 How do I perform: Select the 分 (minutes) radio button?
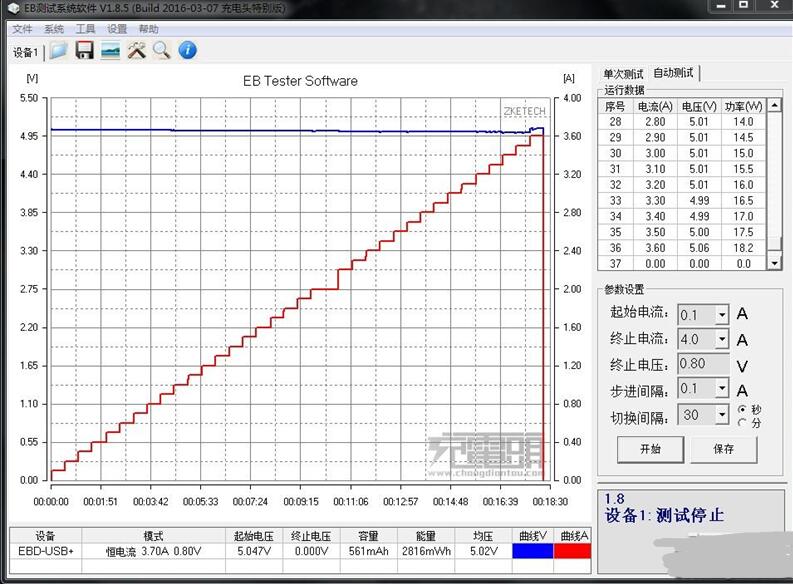742,422
